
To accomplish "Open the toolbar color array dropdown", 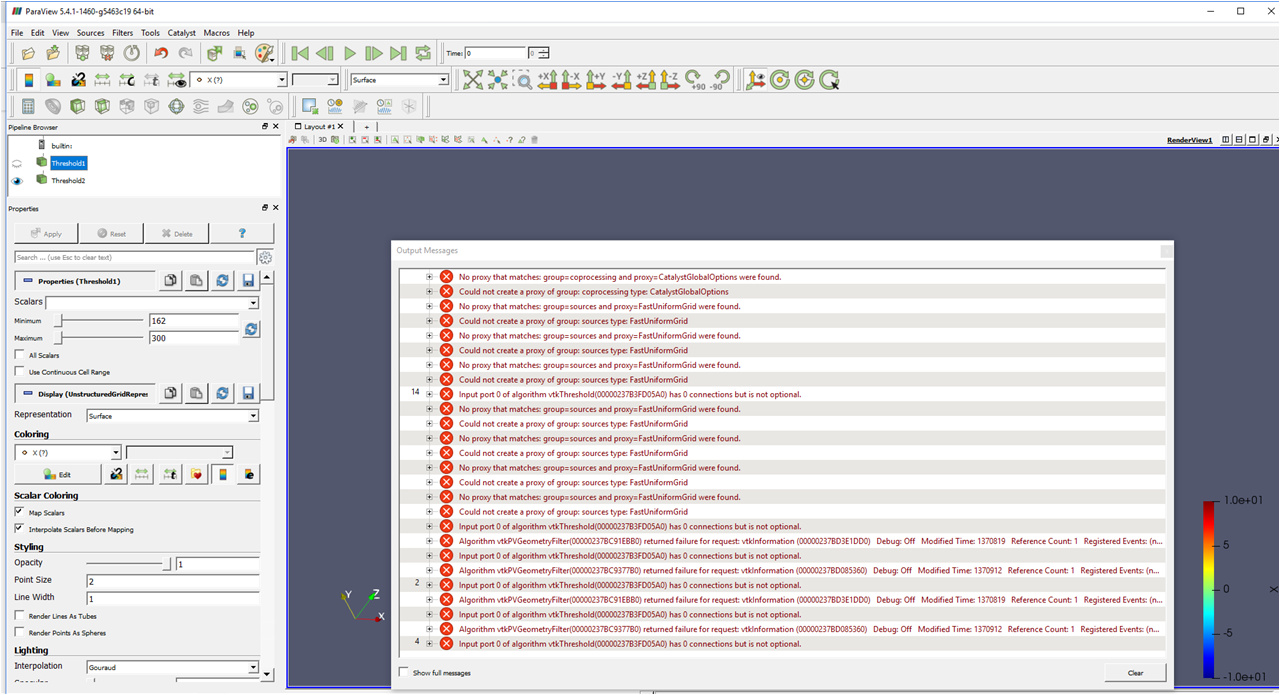I will coord(238,80).
